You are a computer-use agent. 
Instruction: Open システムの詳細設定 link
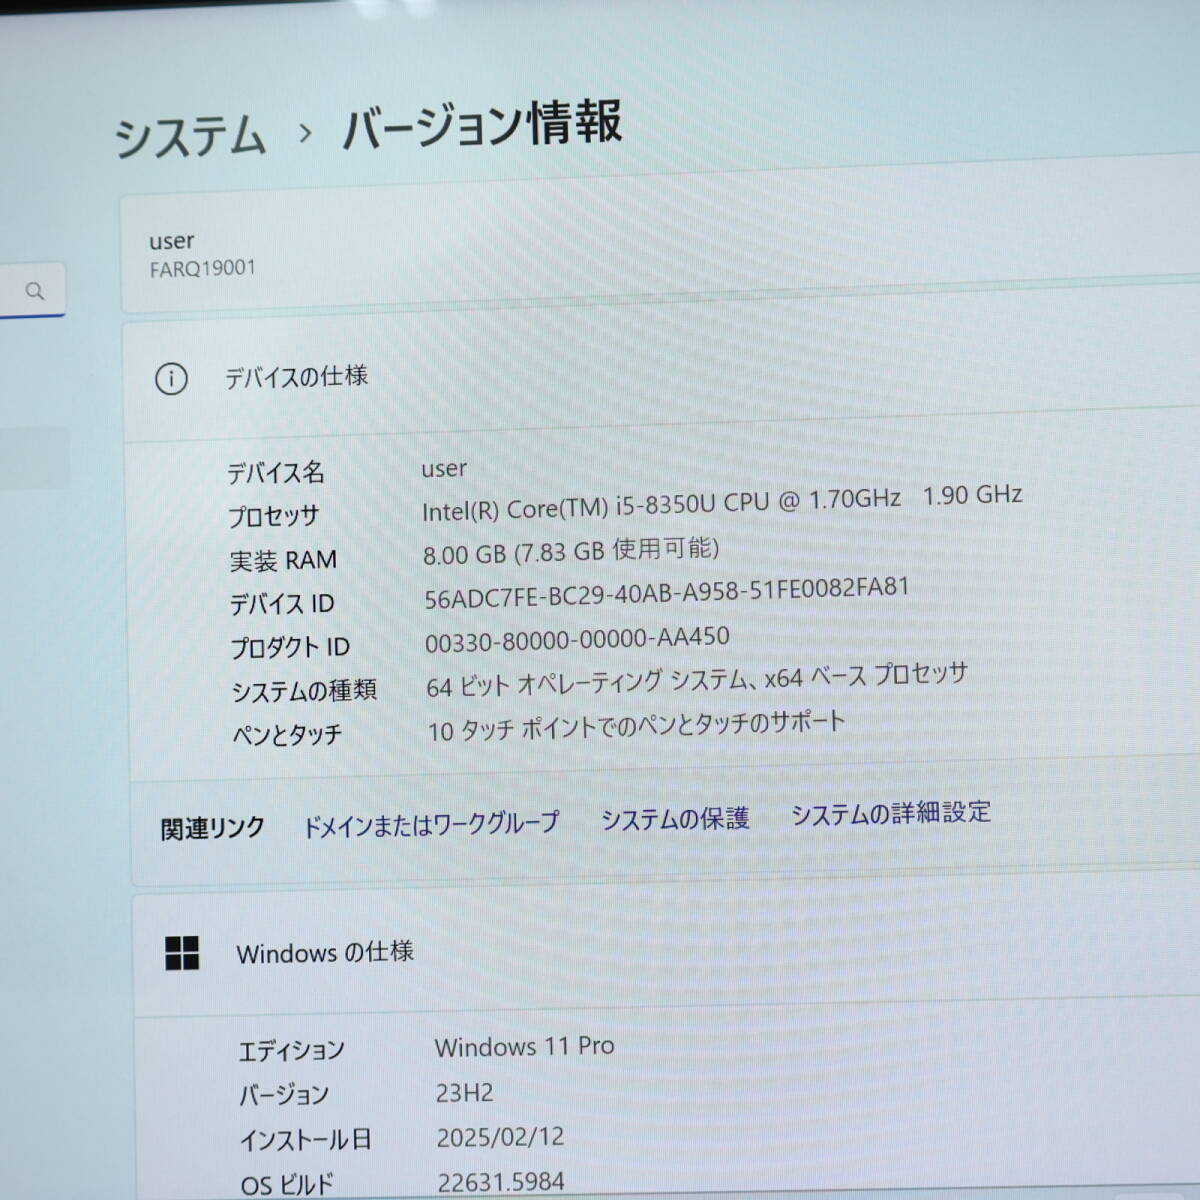[x=891, y=813]
